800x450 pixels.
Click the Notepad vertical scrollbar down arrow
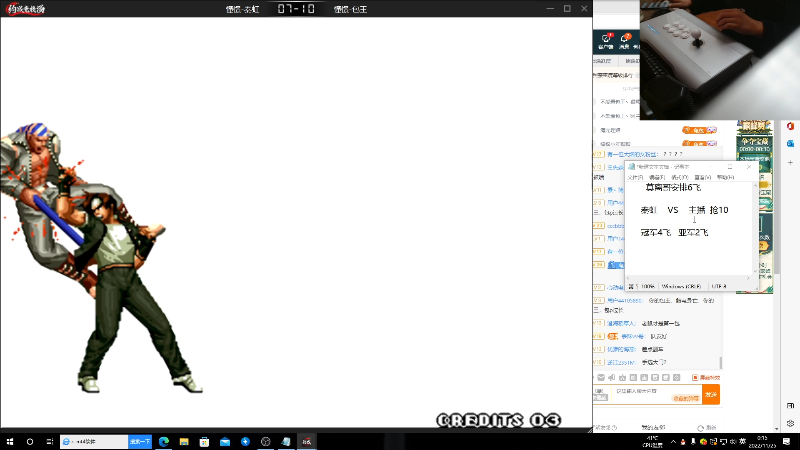click(x=755, y=271)
